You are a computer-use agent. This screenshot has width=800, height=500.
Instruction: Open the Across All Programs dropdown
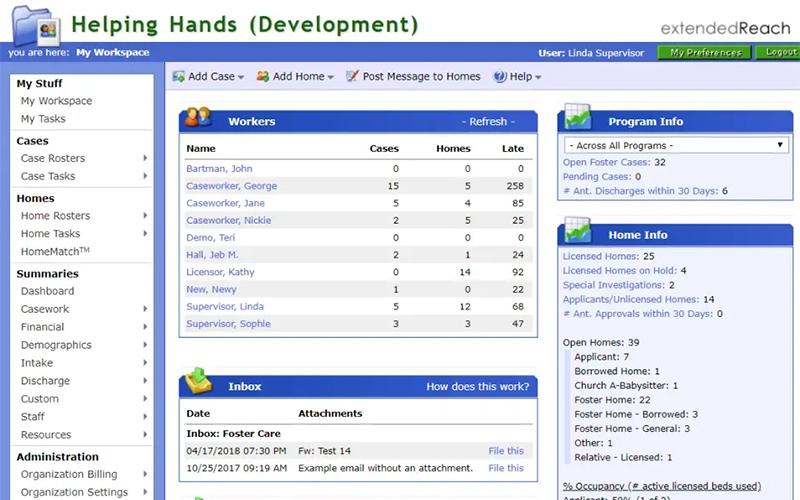(676, 145)
